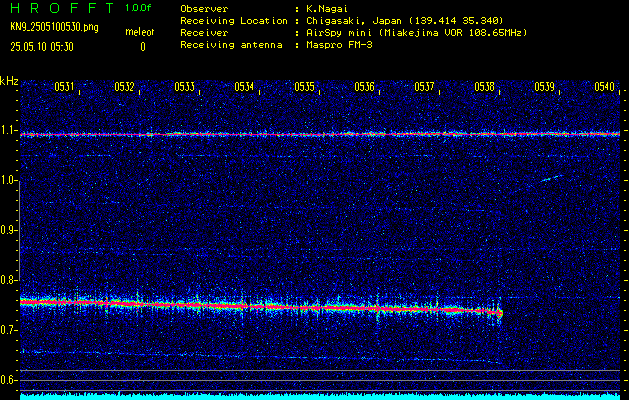Click the cyan noise level strip at bottom
Screen dimensions: 629x400
click(x=320, y=396)
